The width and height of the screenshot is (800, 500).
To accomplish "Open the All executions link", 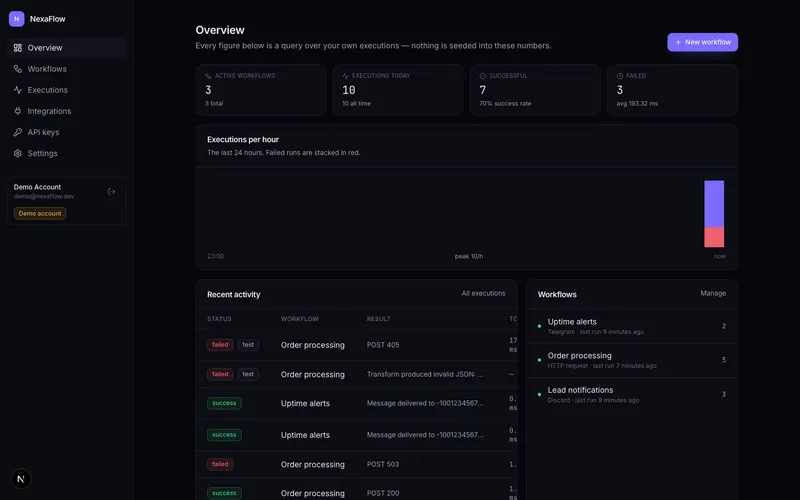I will point(483,293).
